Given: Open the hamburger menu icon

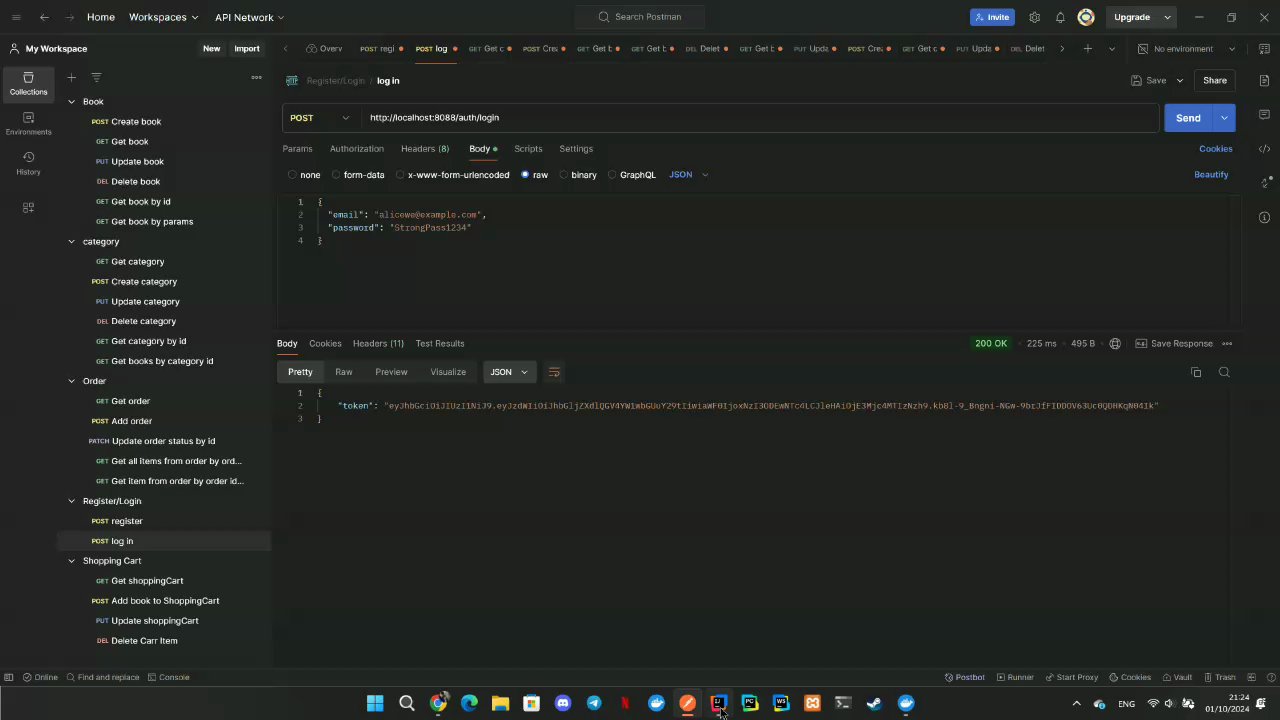Looking at the screenshot, I should (16, 17).
